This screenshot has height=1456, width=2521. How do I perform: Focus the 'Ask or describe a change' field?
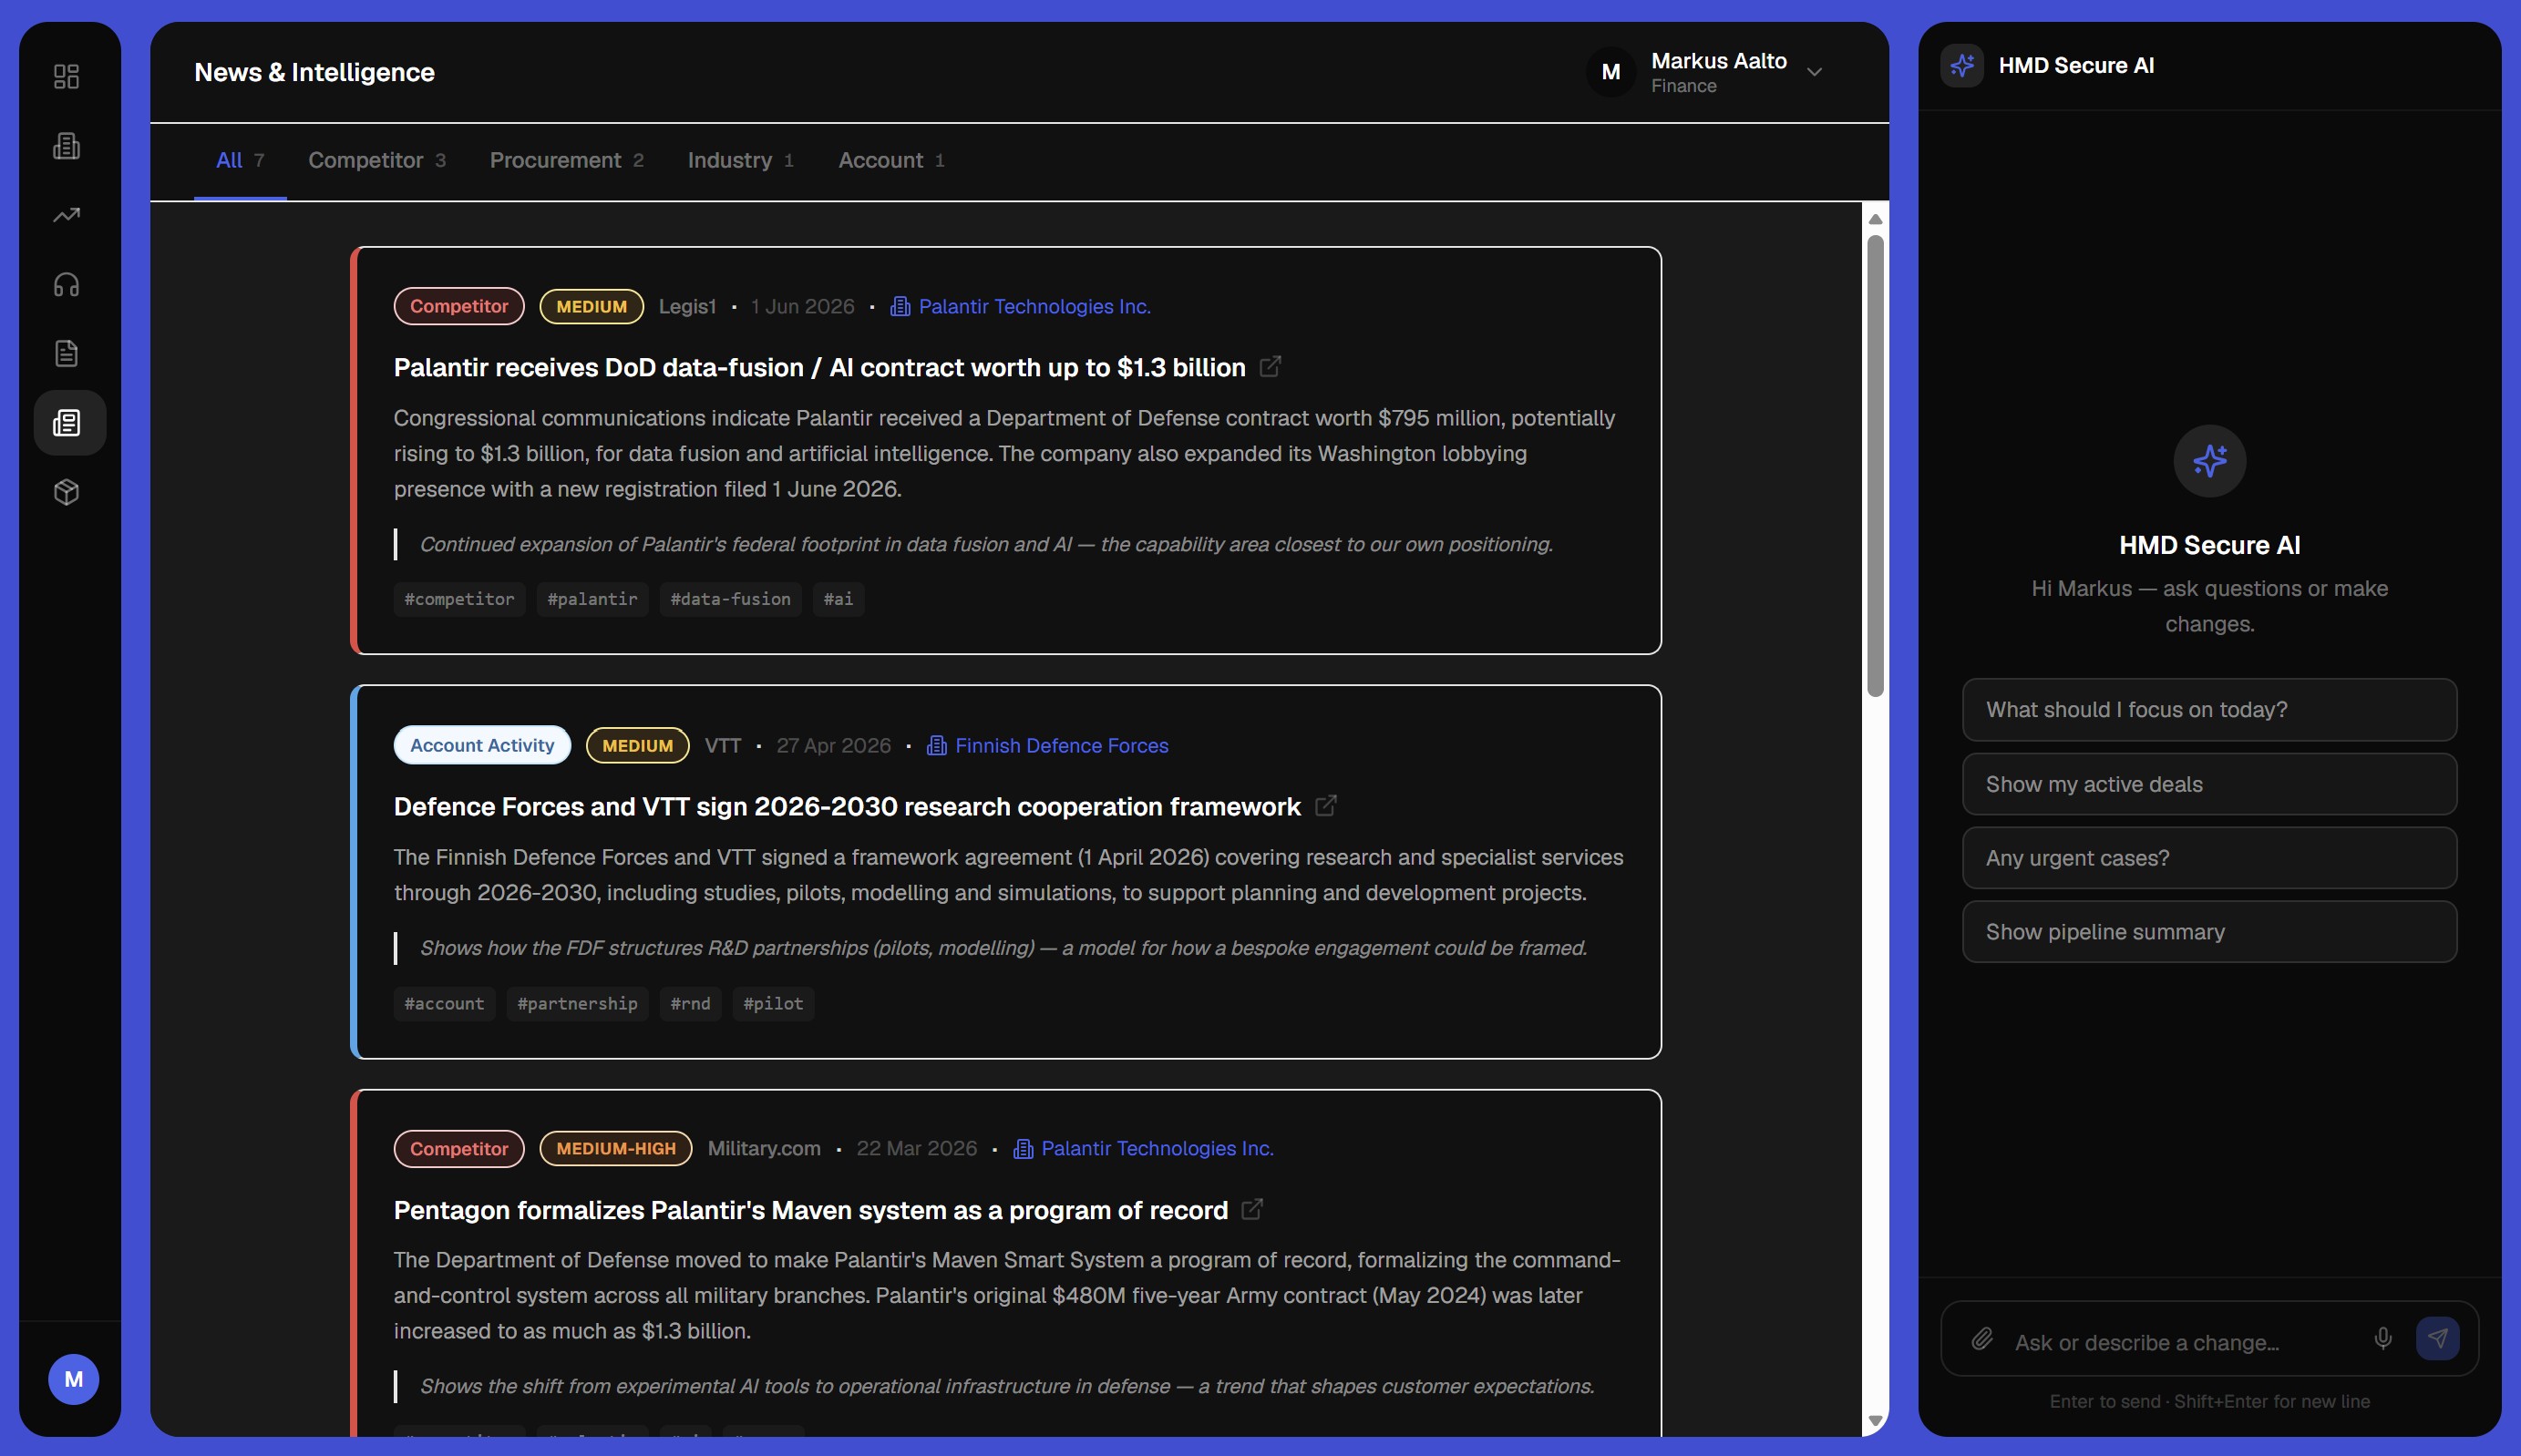coord(2184,1342)
